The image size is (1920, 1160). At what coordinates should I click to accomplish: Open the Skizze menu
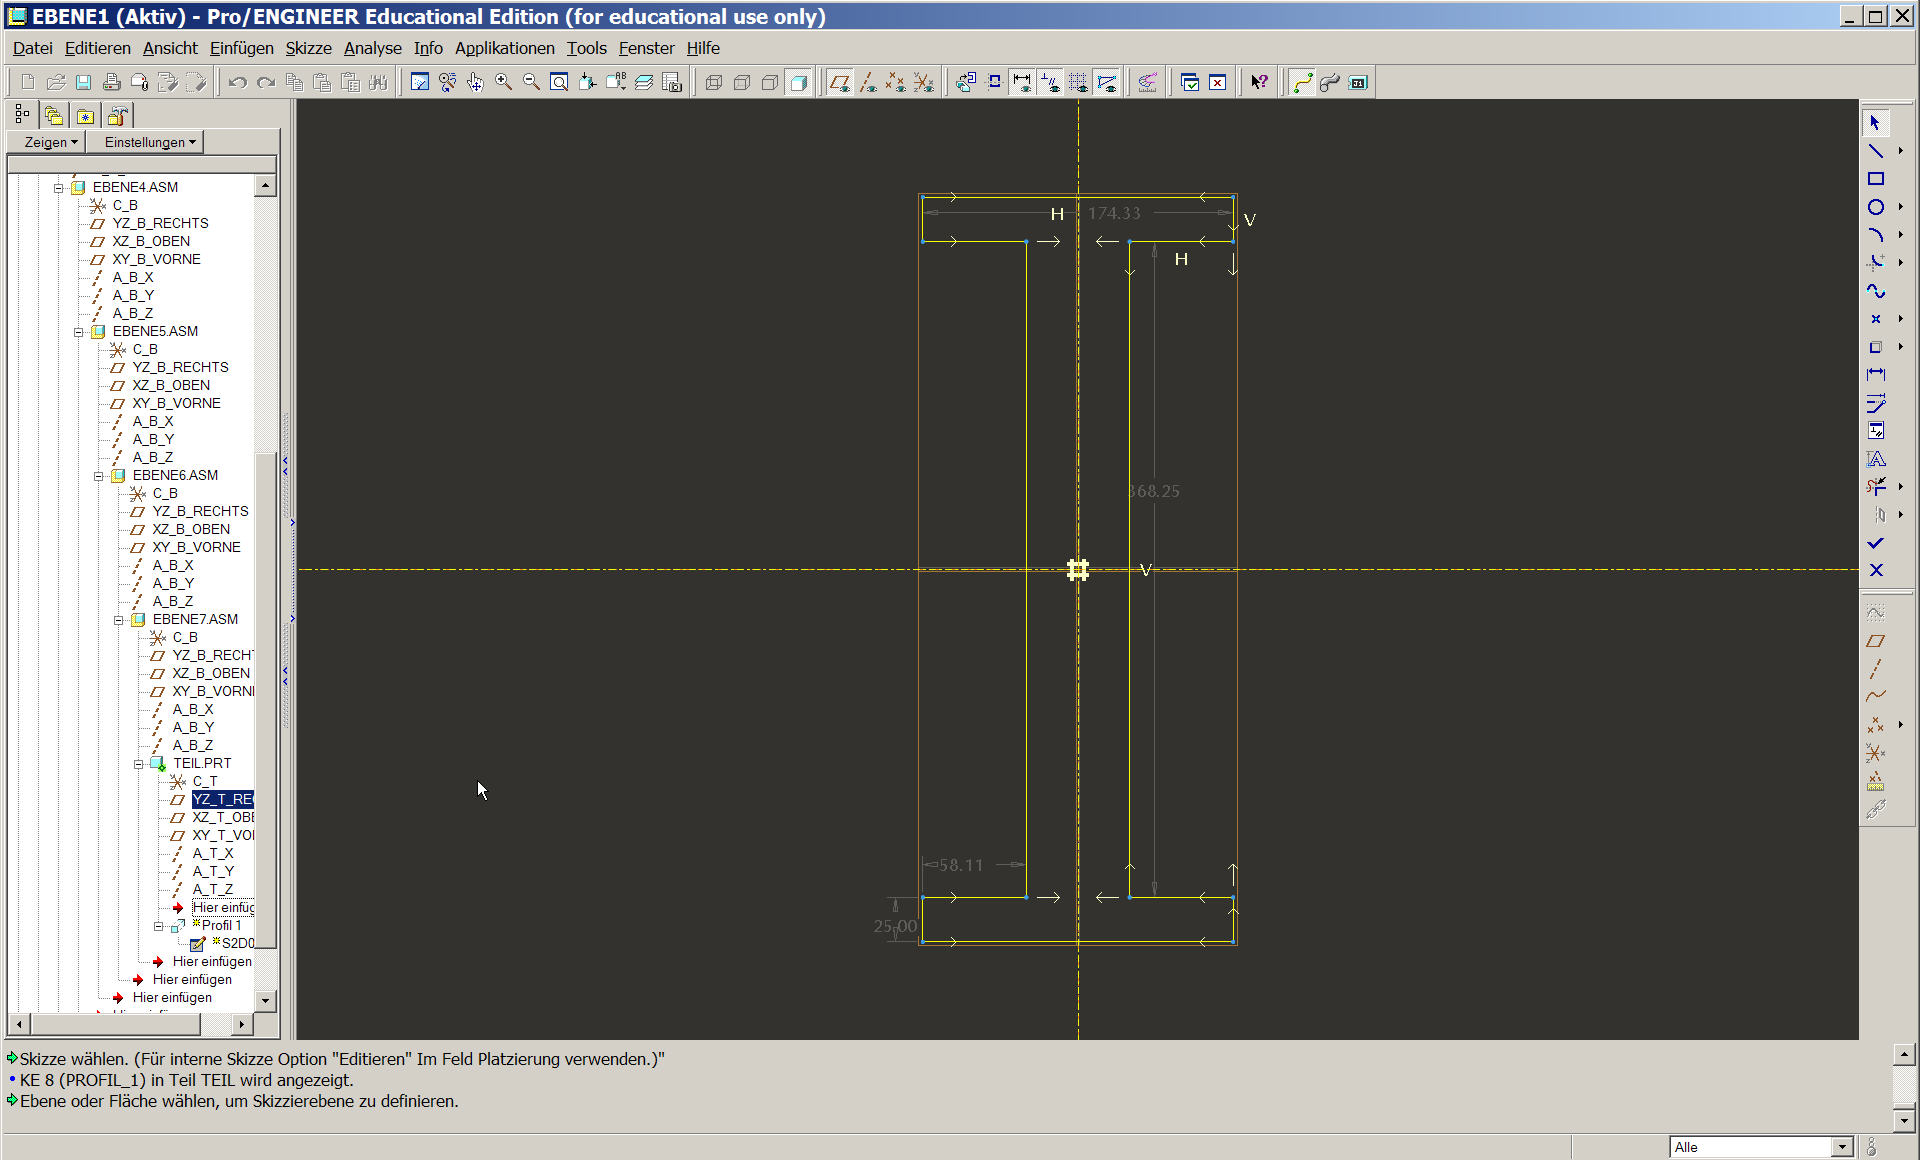click(308, 48)
